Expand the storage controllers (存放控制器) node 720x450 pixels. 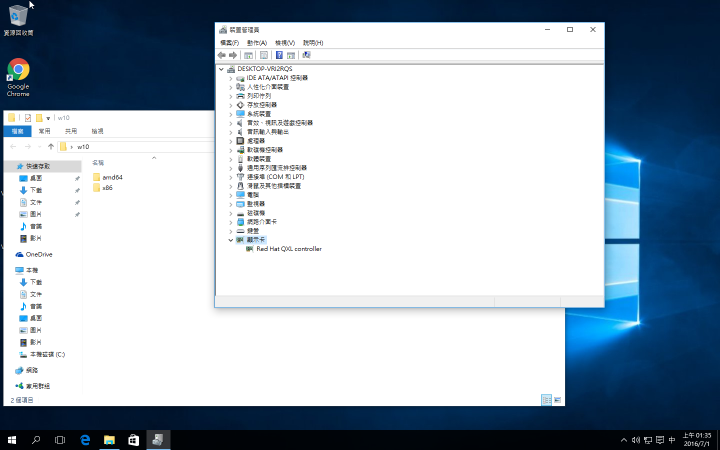click(x=231, y=105)
